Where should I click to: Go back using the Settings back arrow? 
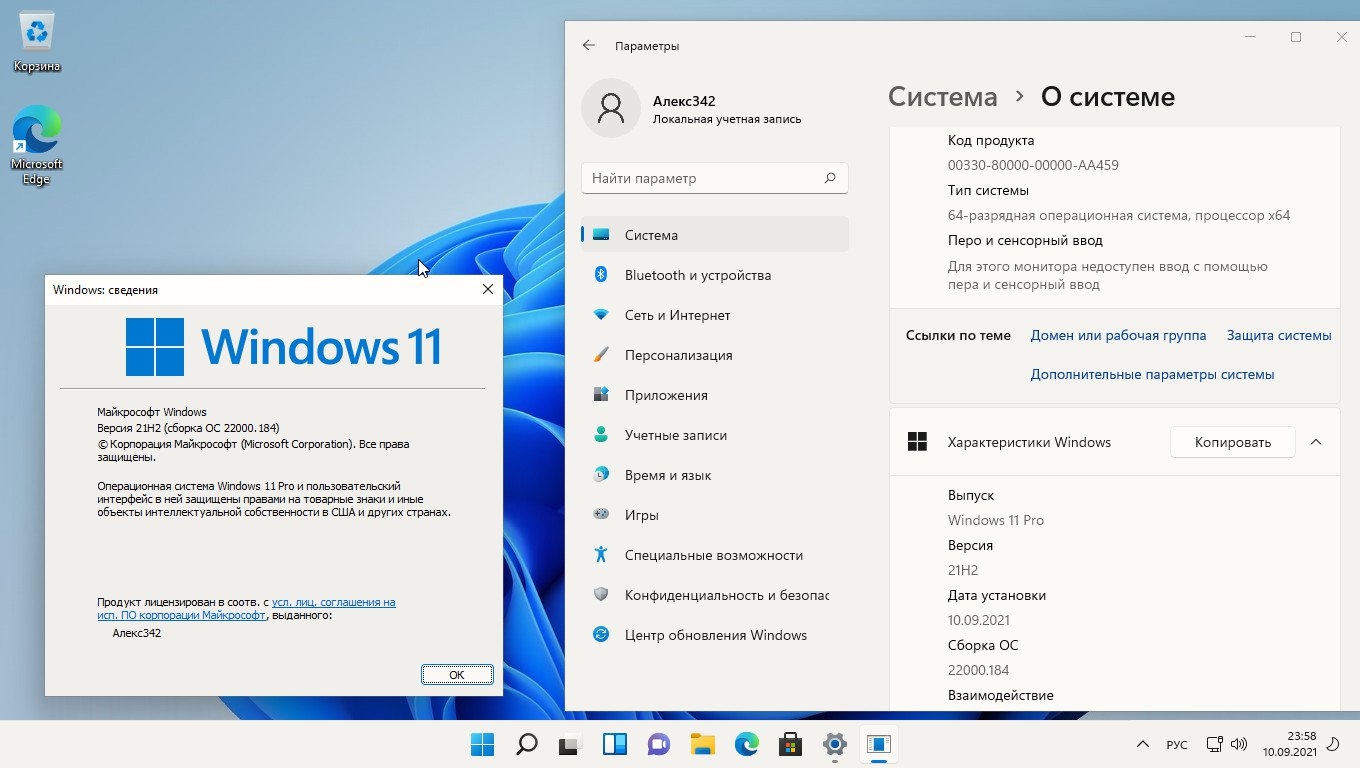(x=589, y=45)
